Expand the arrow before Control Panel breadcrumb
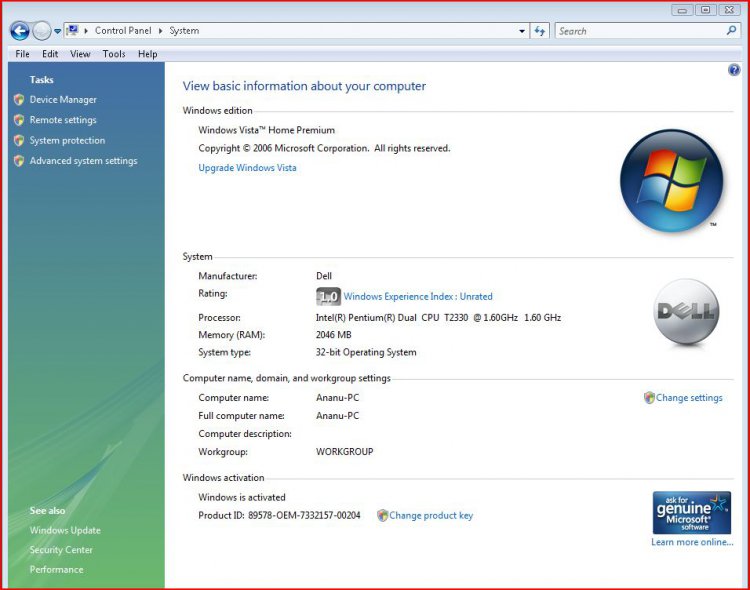 coord(86,31)
